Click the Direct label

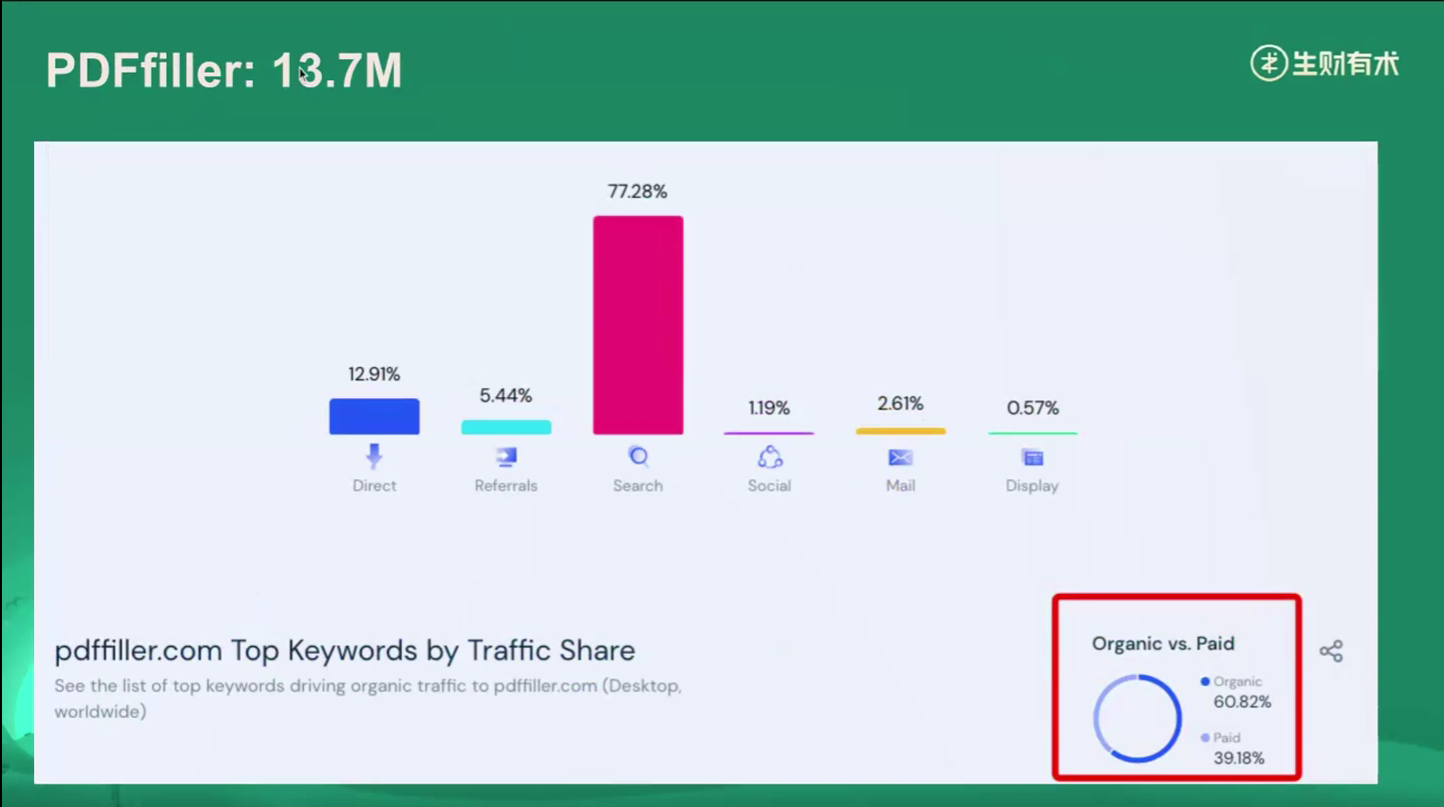point(374,486)
